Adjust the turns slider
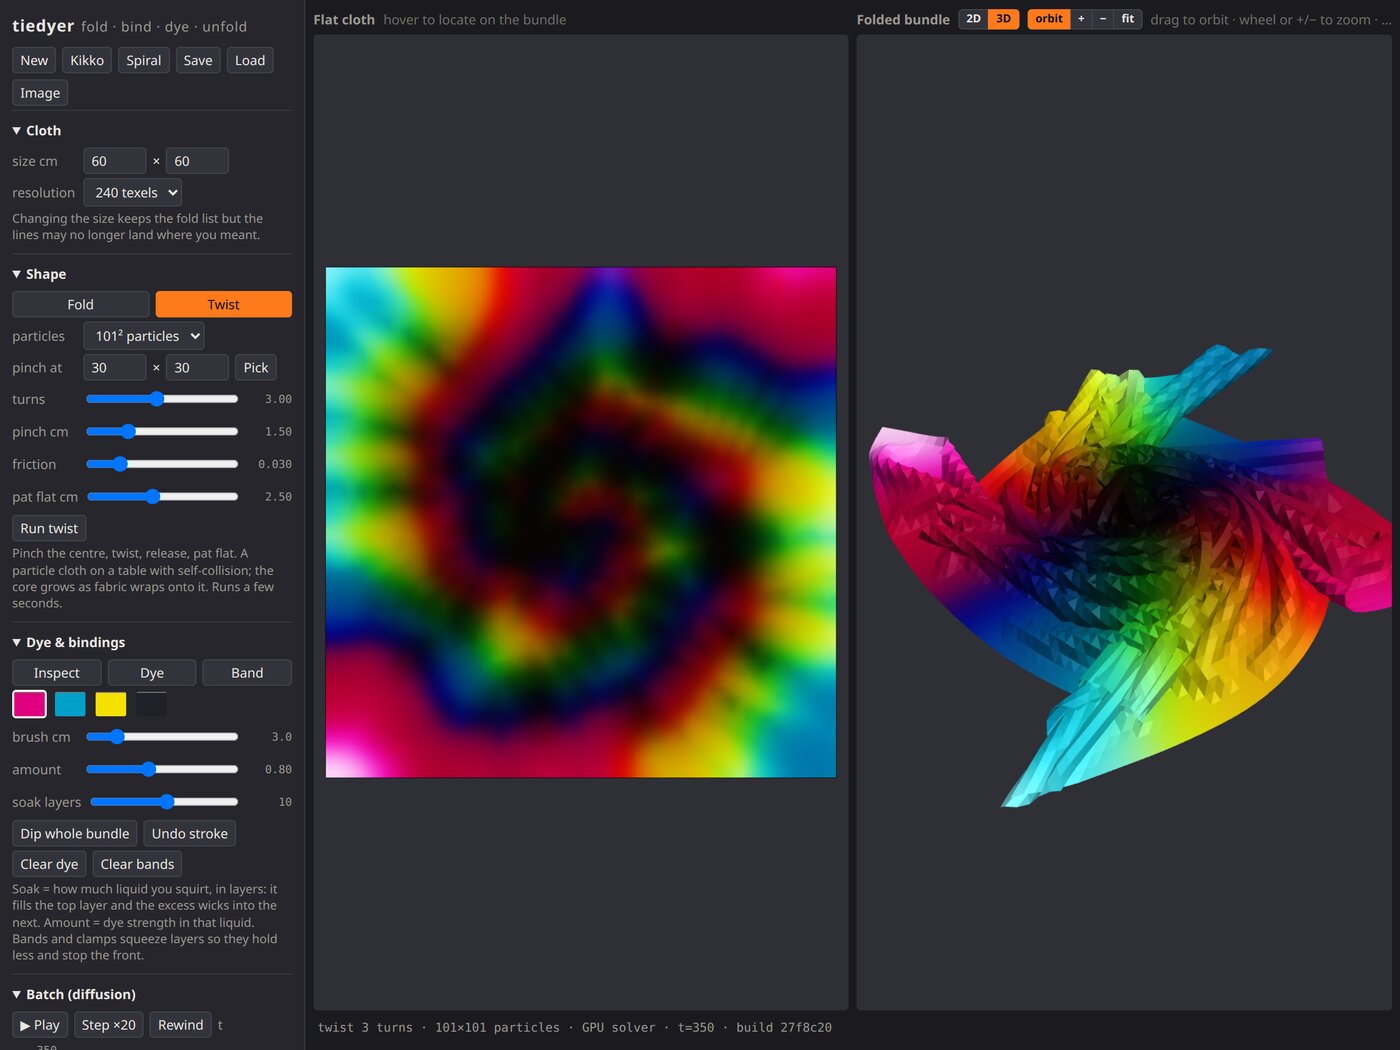The image size is (1400, 1050). click(162, 399)
